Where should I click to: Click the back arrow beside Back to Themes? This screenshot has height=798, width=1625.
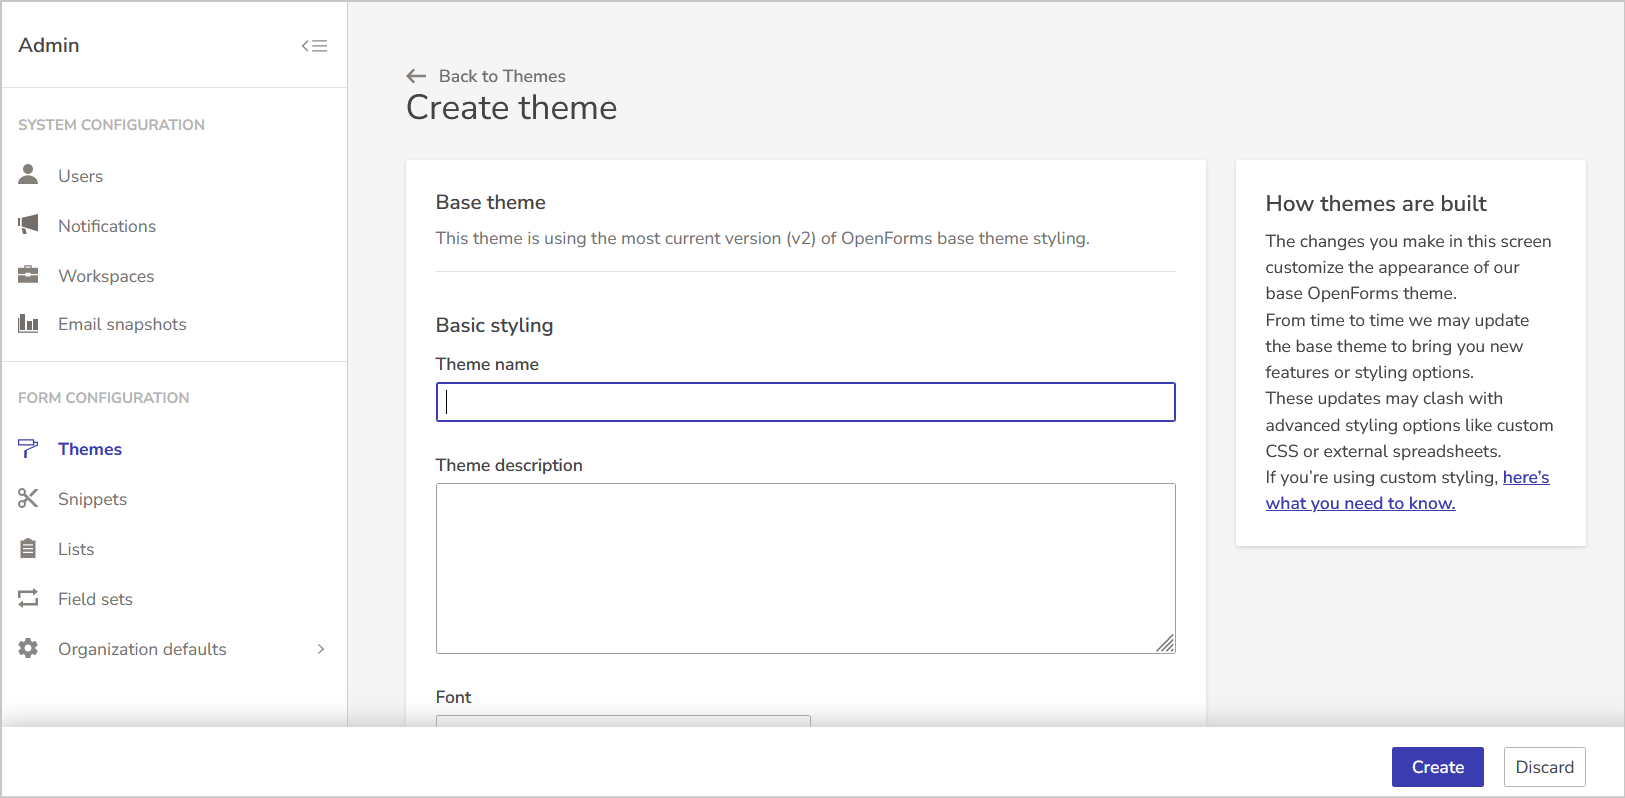[416, 76]
